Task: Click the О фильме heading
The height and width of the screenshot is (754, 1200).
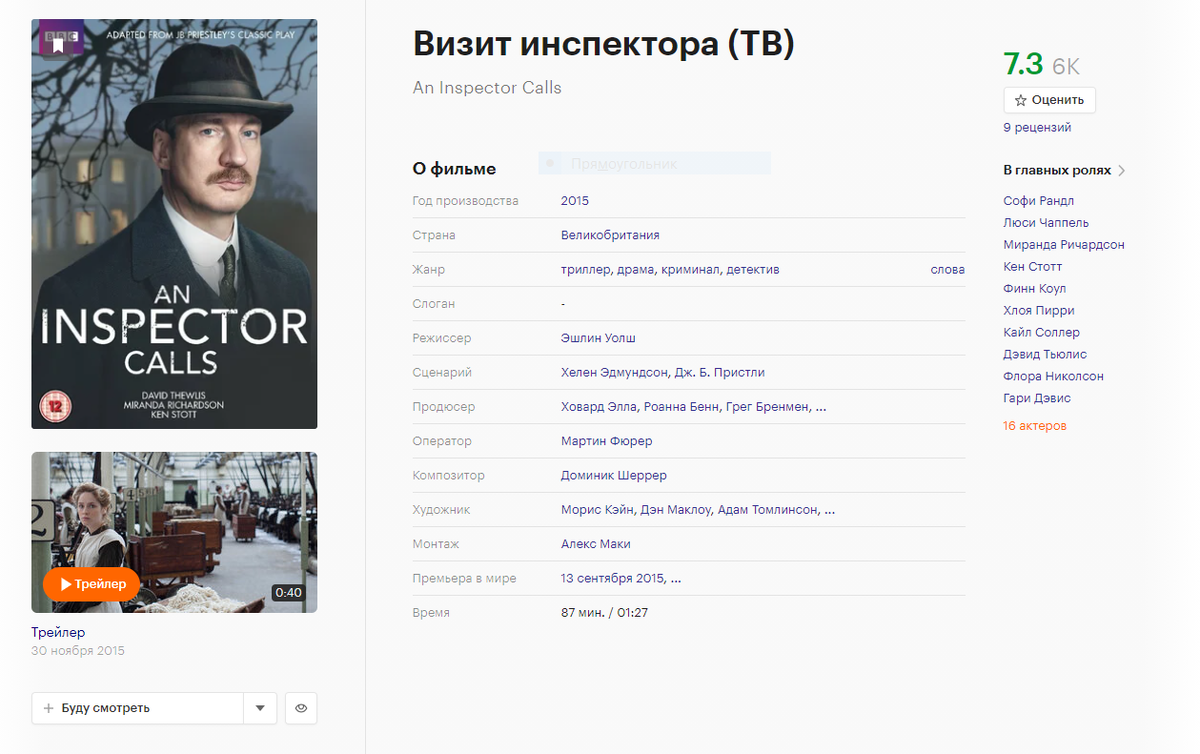Action: 454,169
